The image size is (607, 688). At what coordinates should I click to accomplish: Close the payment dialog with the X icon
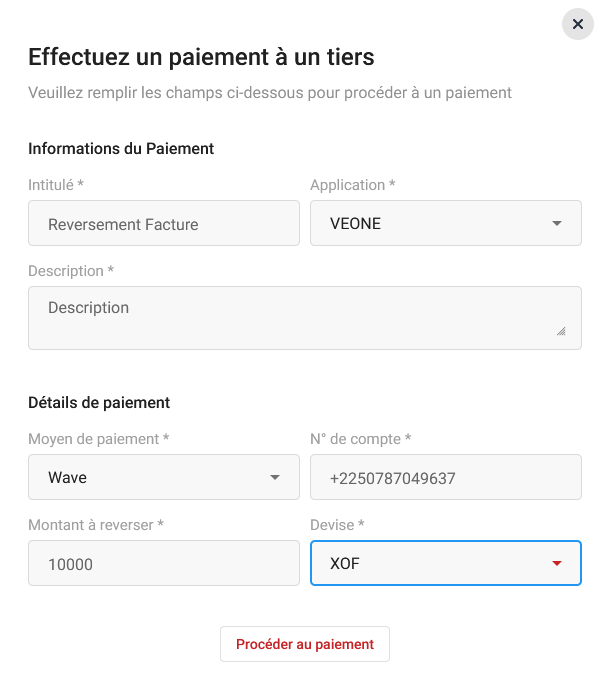(578, 24)
